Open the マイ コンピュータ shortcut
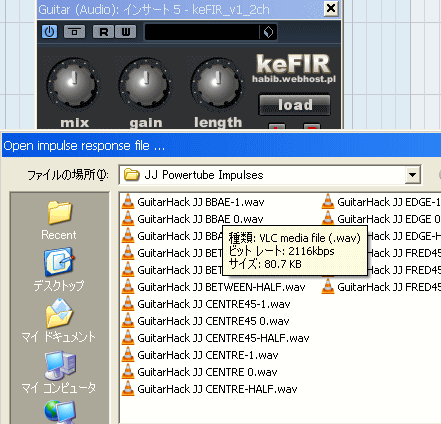Screen dimensions: 441x424 click(x=59, y=372)
